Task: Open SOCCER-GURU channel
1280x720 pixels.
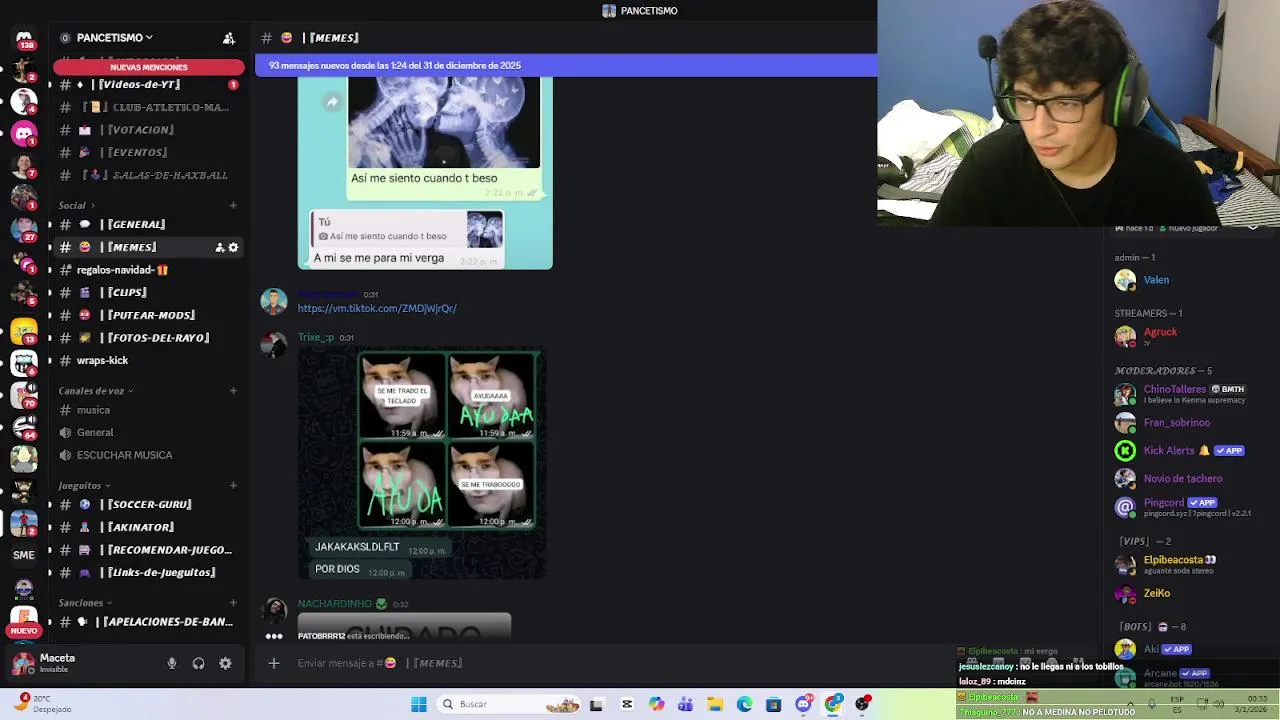Action: click(x=149, y=504)
